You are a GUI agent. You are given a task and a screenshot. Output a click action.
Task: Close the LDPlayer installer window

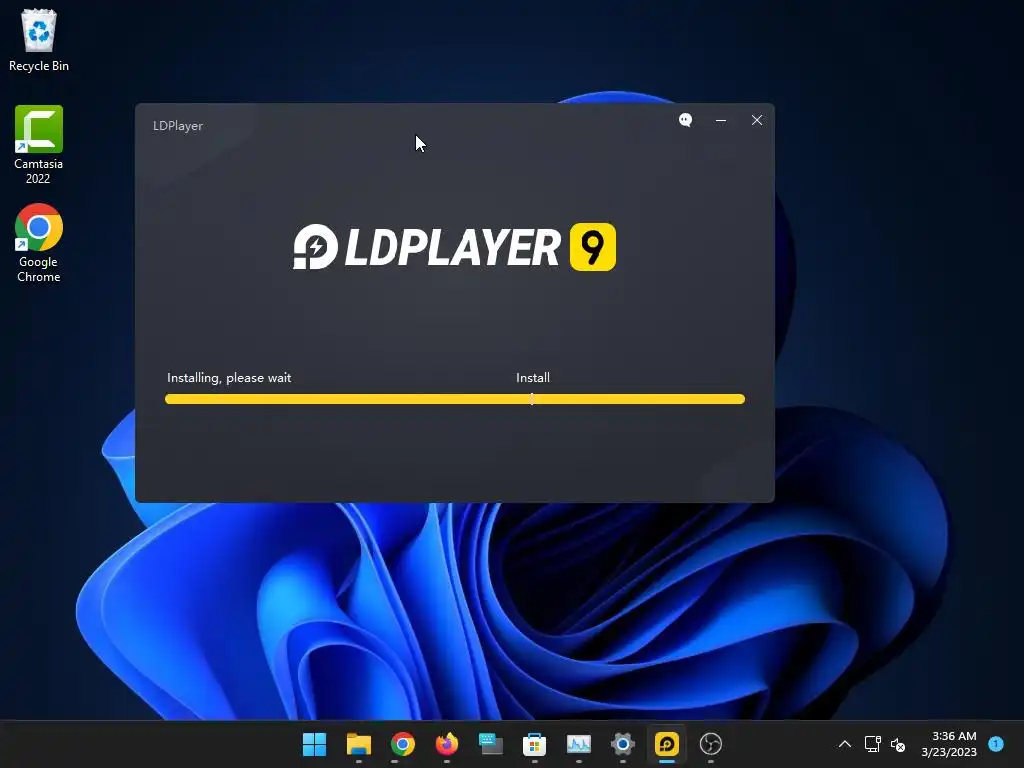[x=757, y=120]
